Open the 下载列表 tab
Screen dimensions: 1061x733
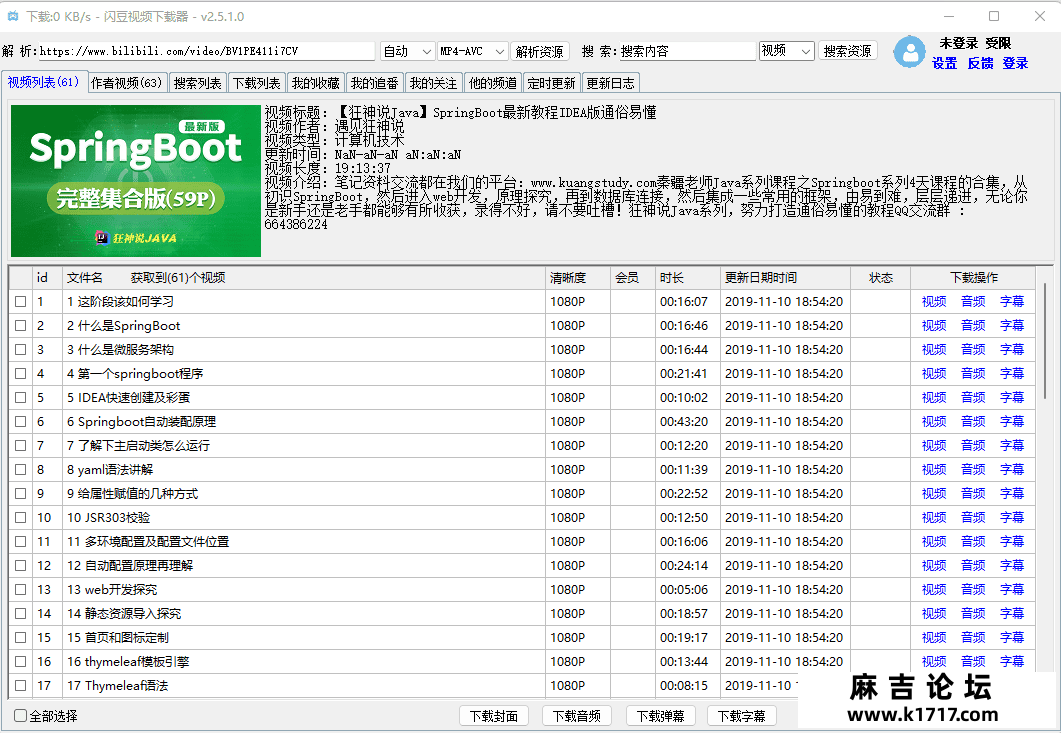(x=256, y=83)
